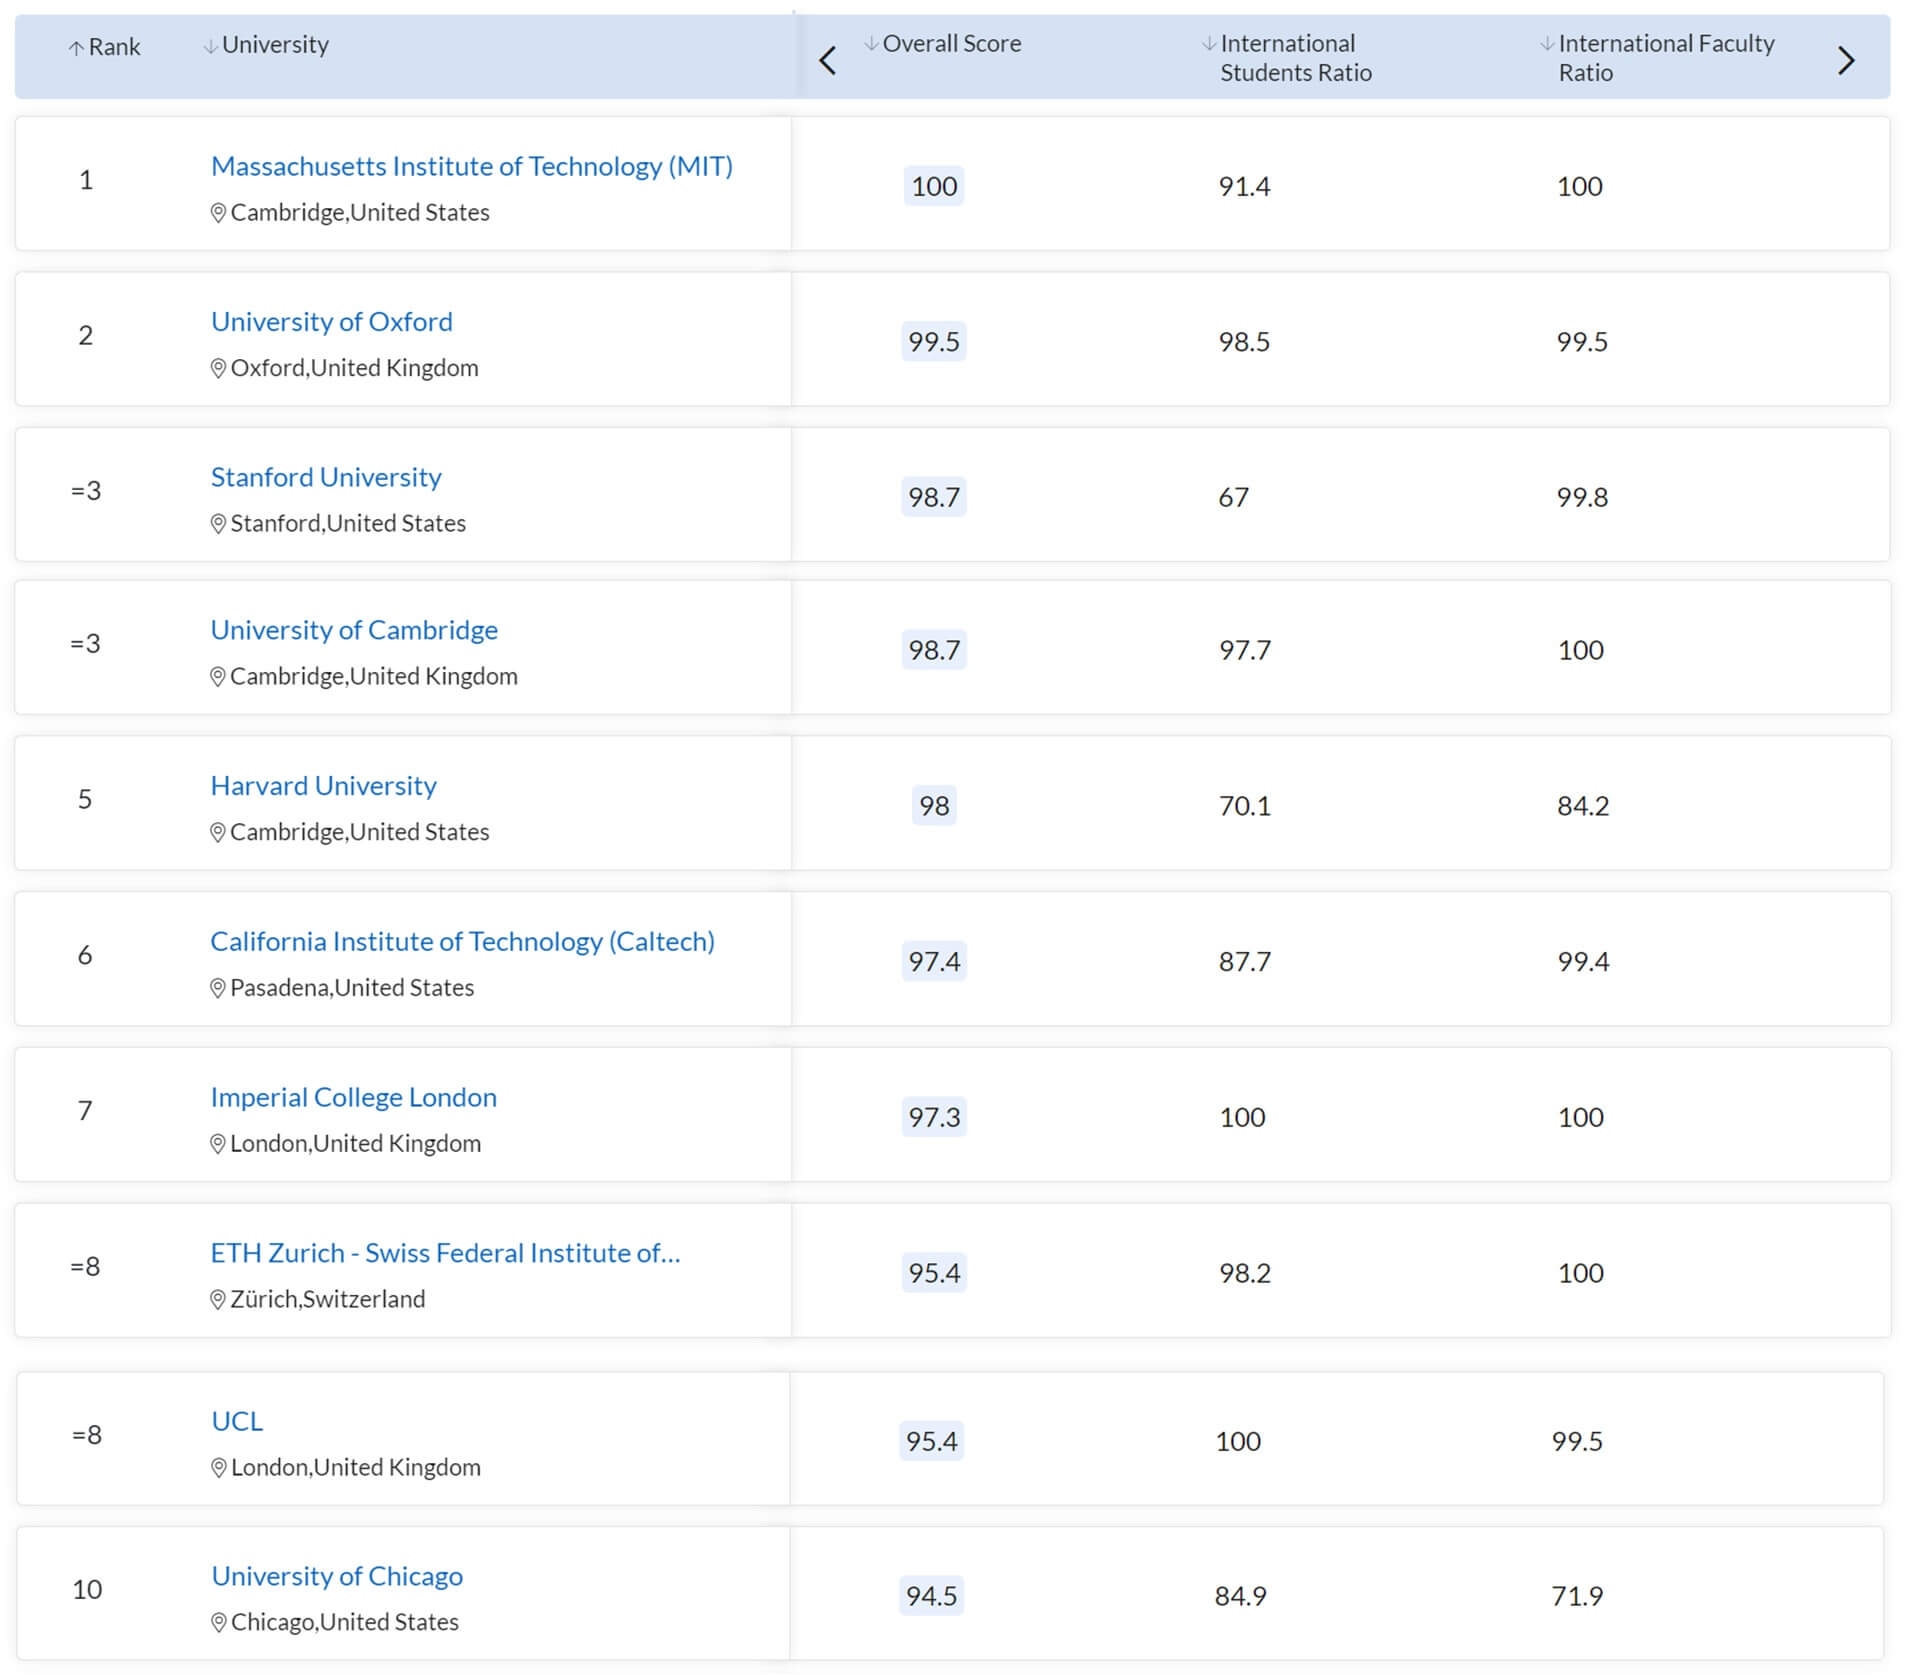Open ETH Zurich link

tap(446, 1253)
